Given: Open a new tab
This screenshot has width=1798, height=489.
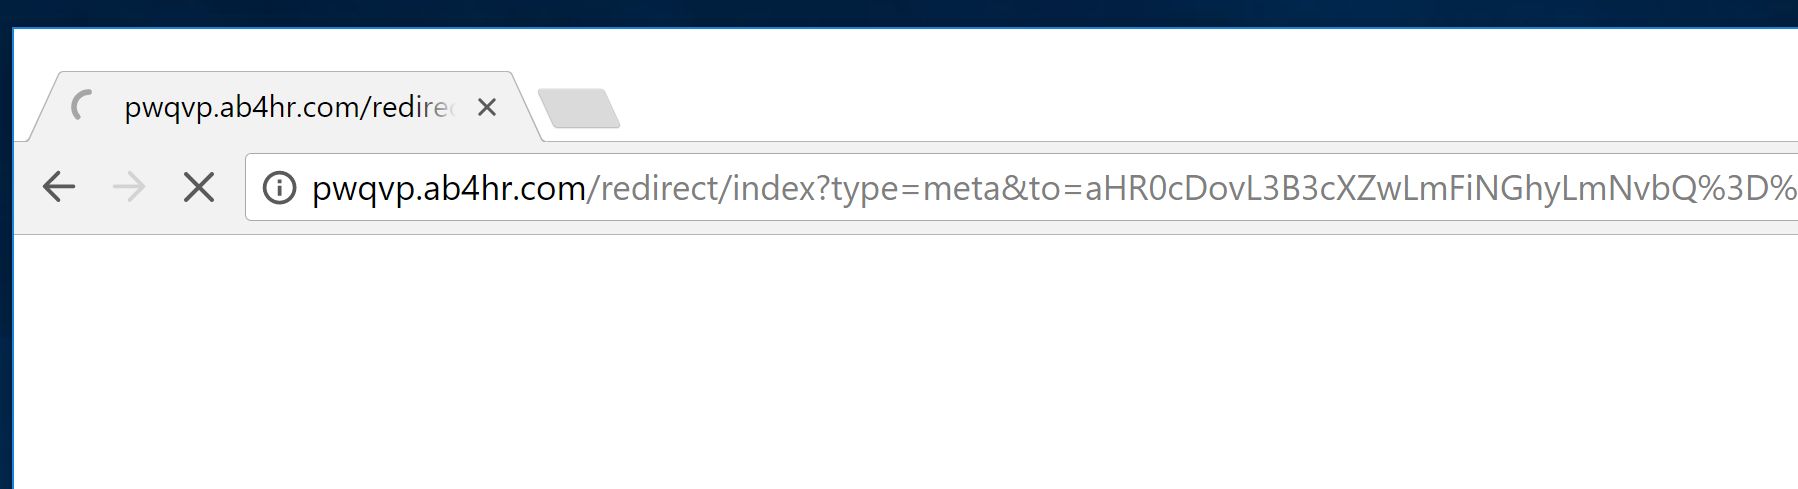Looking at the screenshot, I should point(578,109).
